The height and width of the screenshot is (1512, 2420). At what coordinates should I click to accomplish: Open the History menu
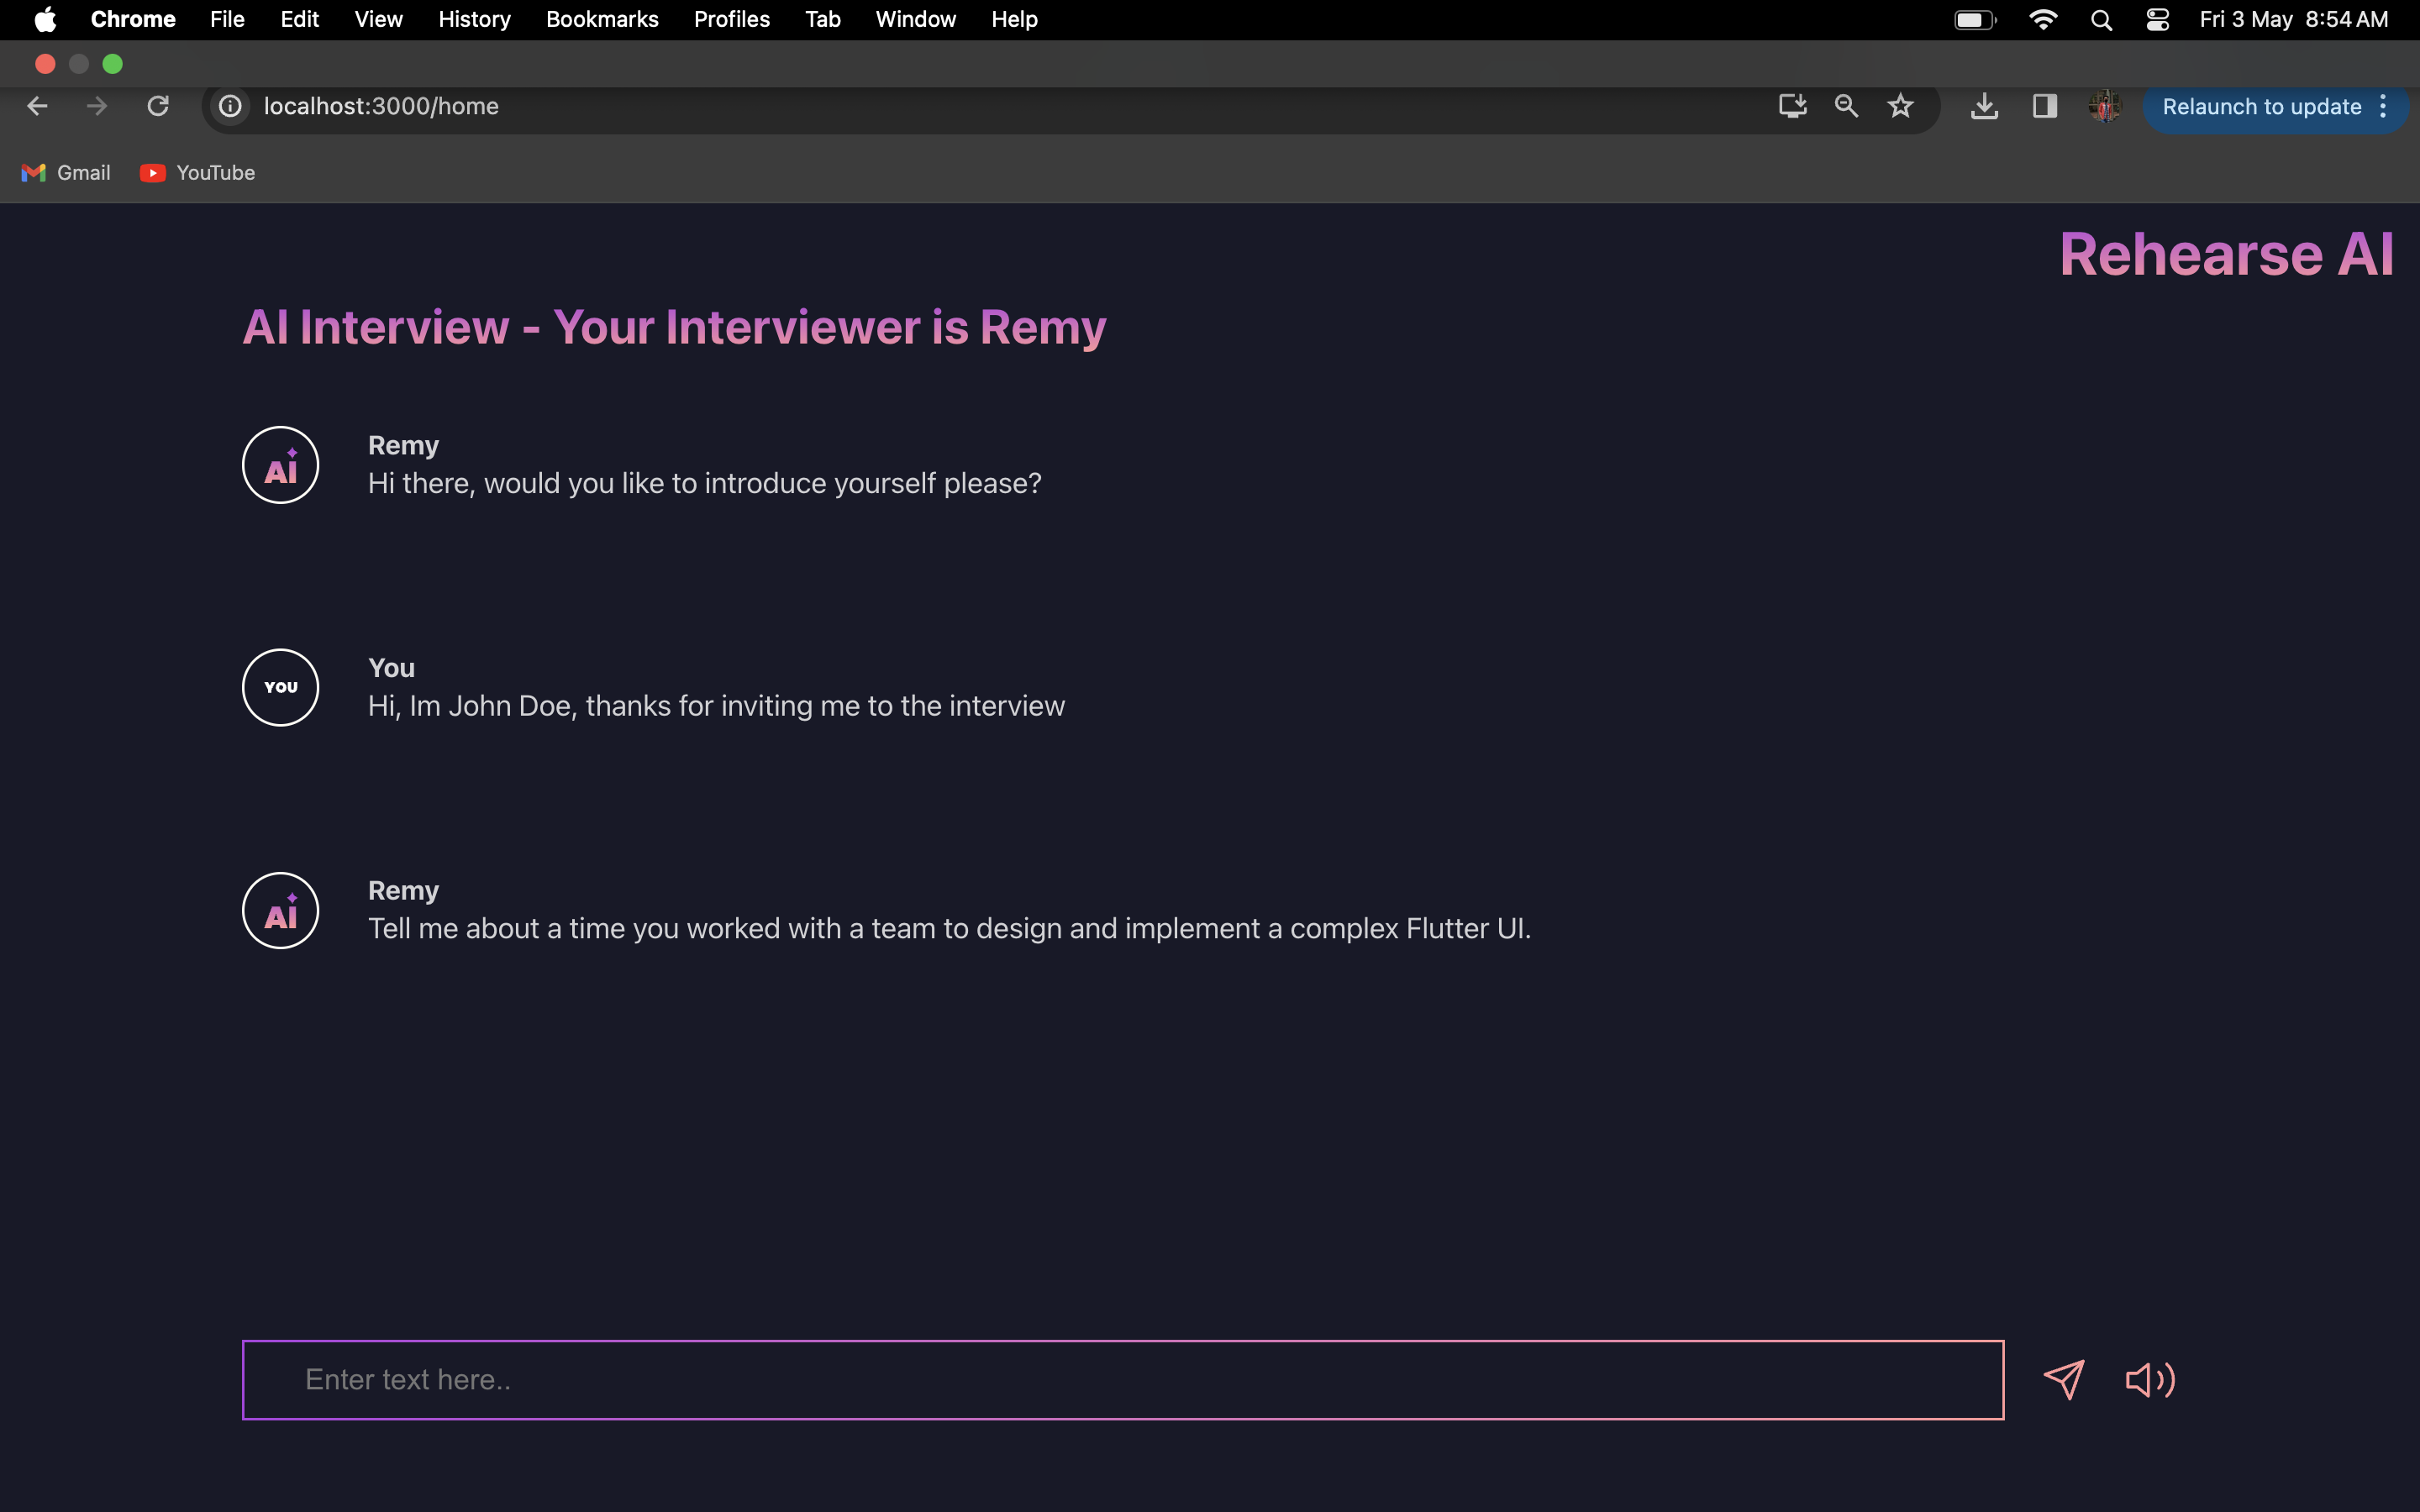pyautogui.click(x=474, y=19)
